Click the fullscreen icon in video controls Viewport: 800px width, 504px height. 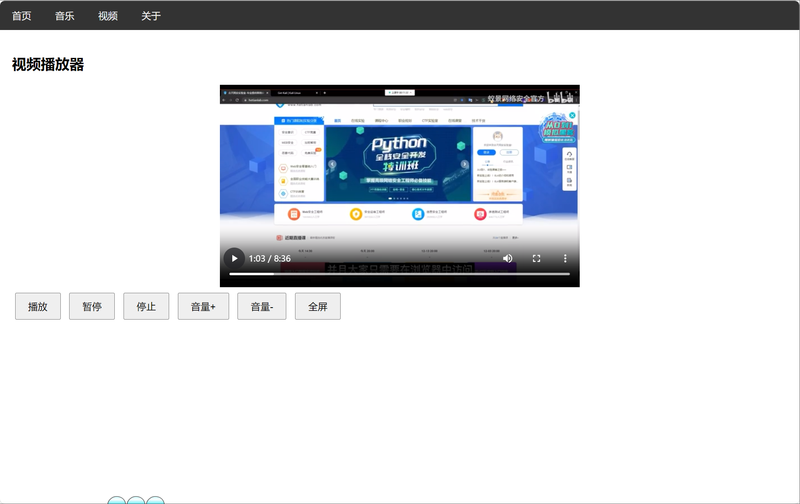[536, 259]
